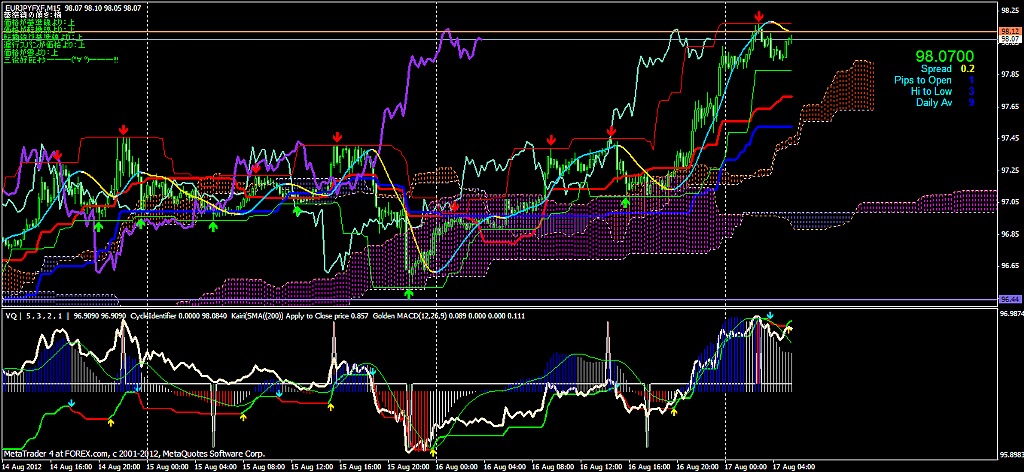Select the Spread label
Image resolution: width=1024 pixels, height=472 pixels.
pos(937,69)
